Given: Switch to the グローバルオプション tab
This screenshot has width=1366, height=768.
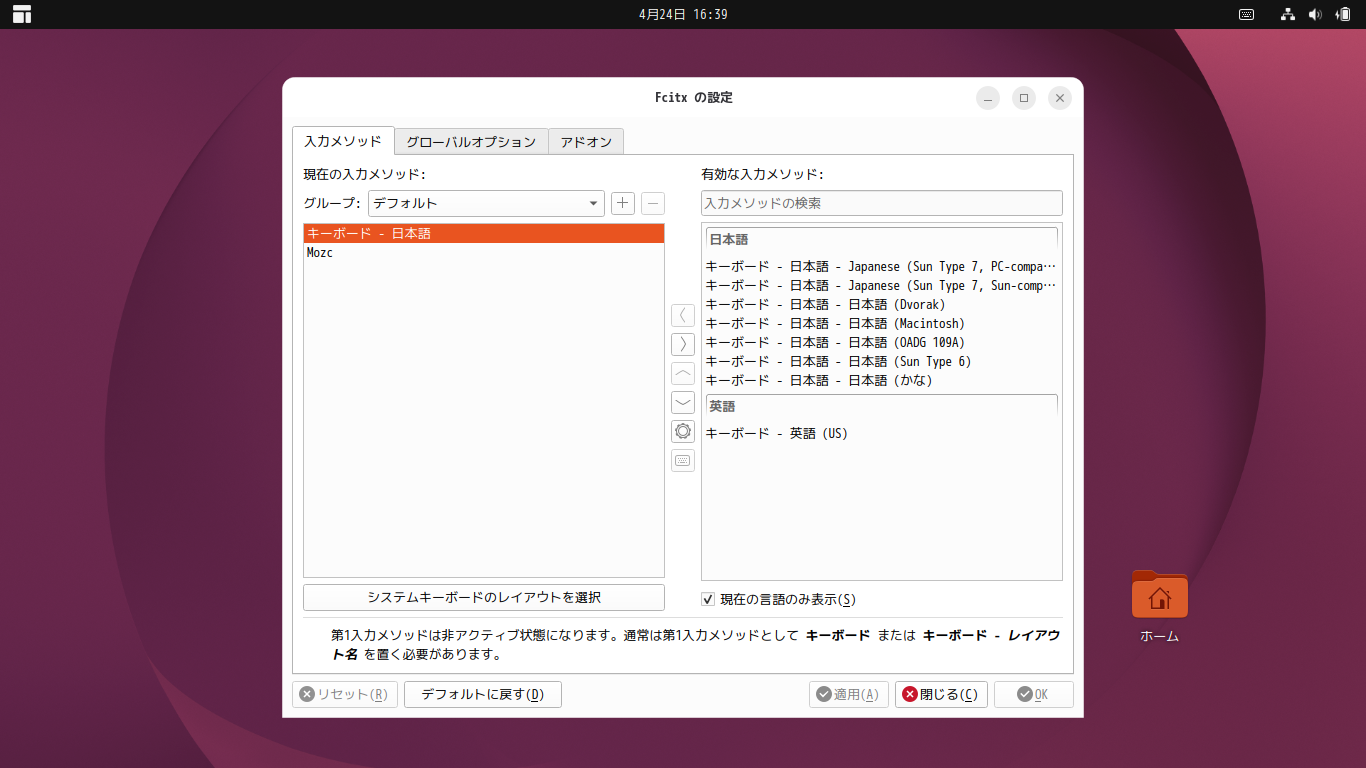Looking at the screenshot, I should coord(471,142).
